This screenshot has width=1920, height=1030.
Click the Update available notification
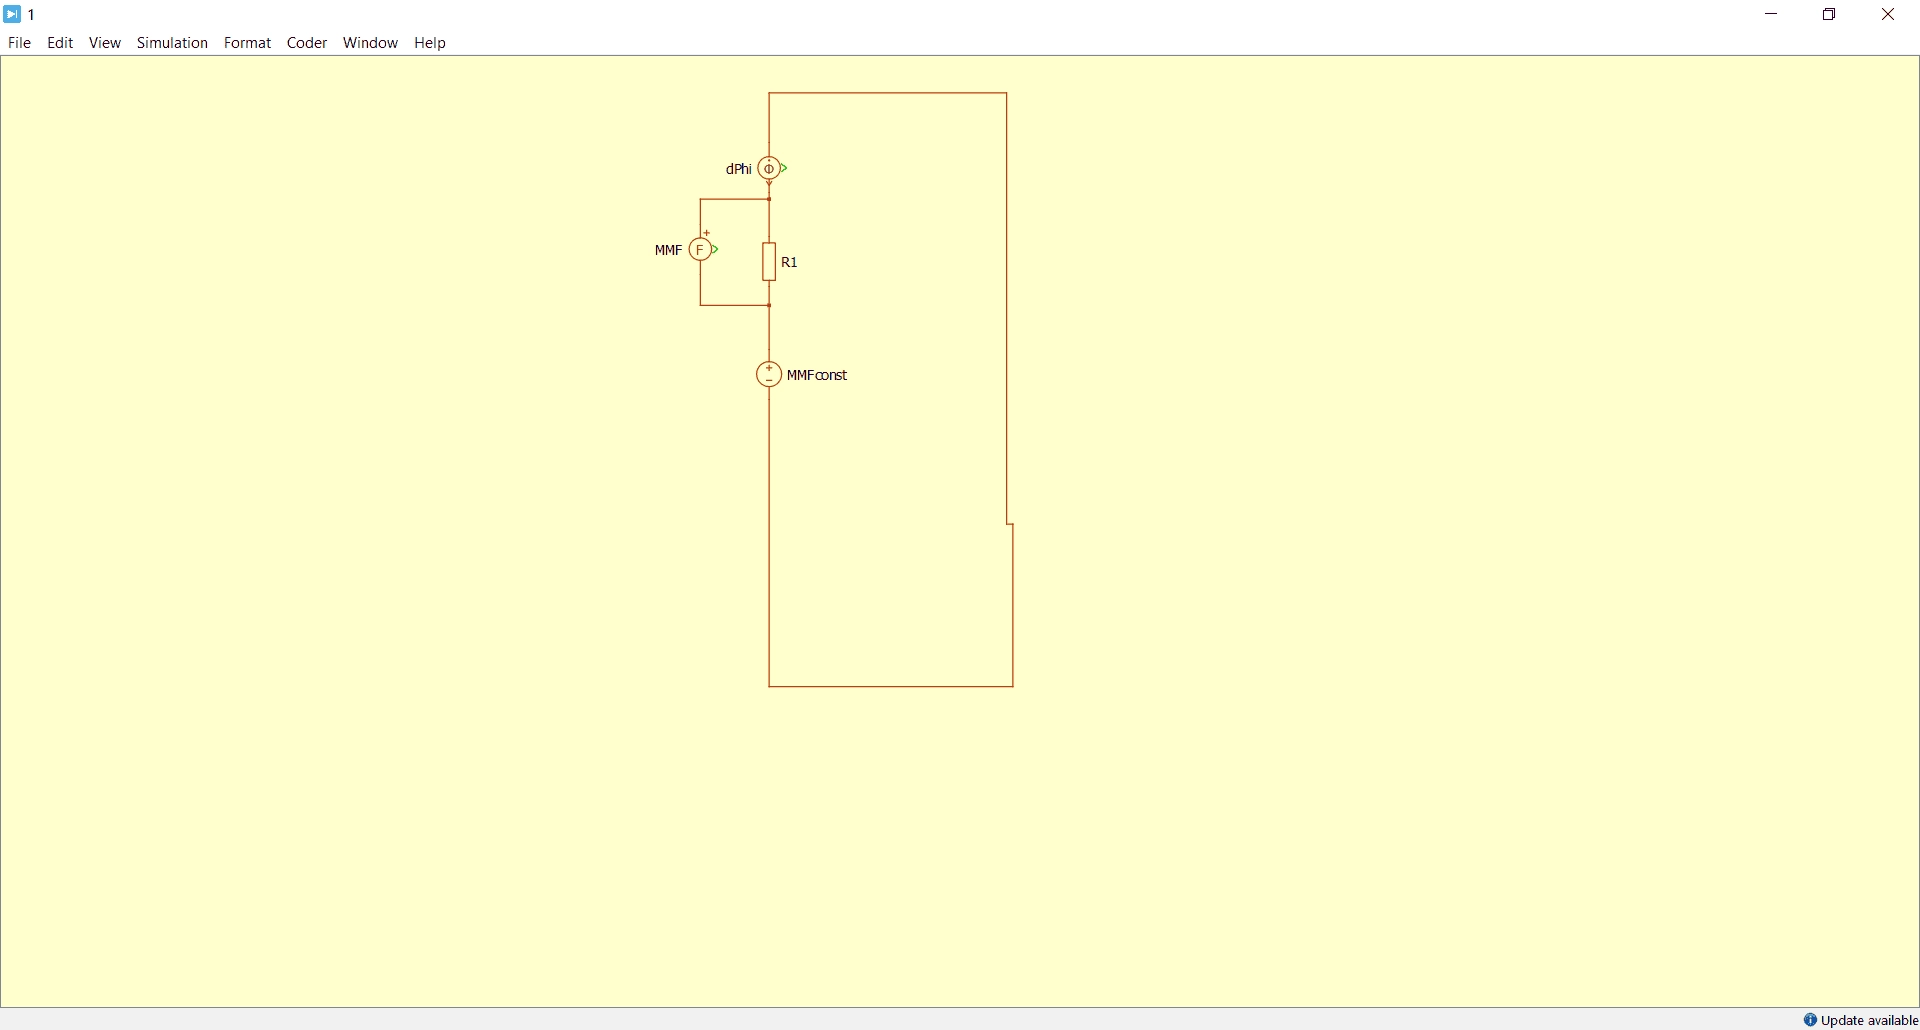click(1861, 1020)
